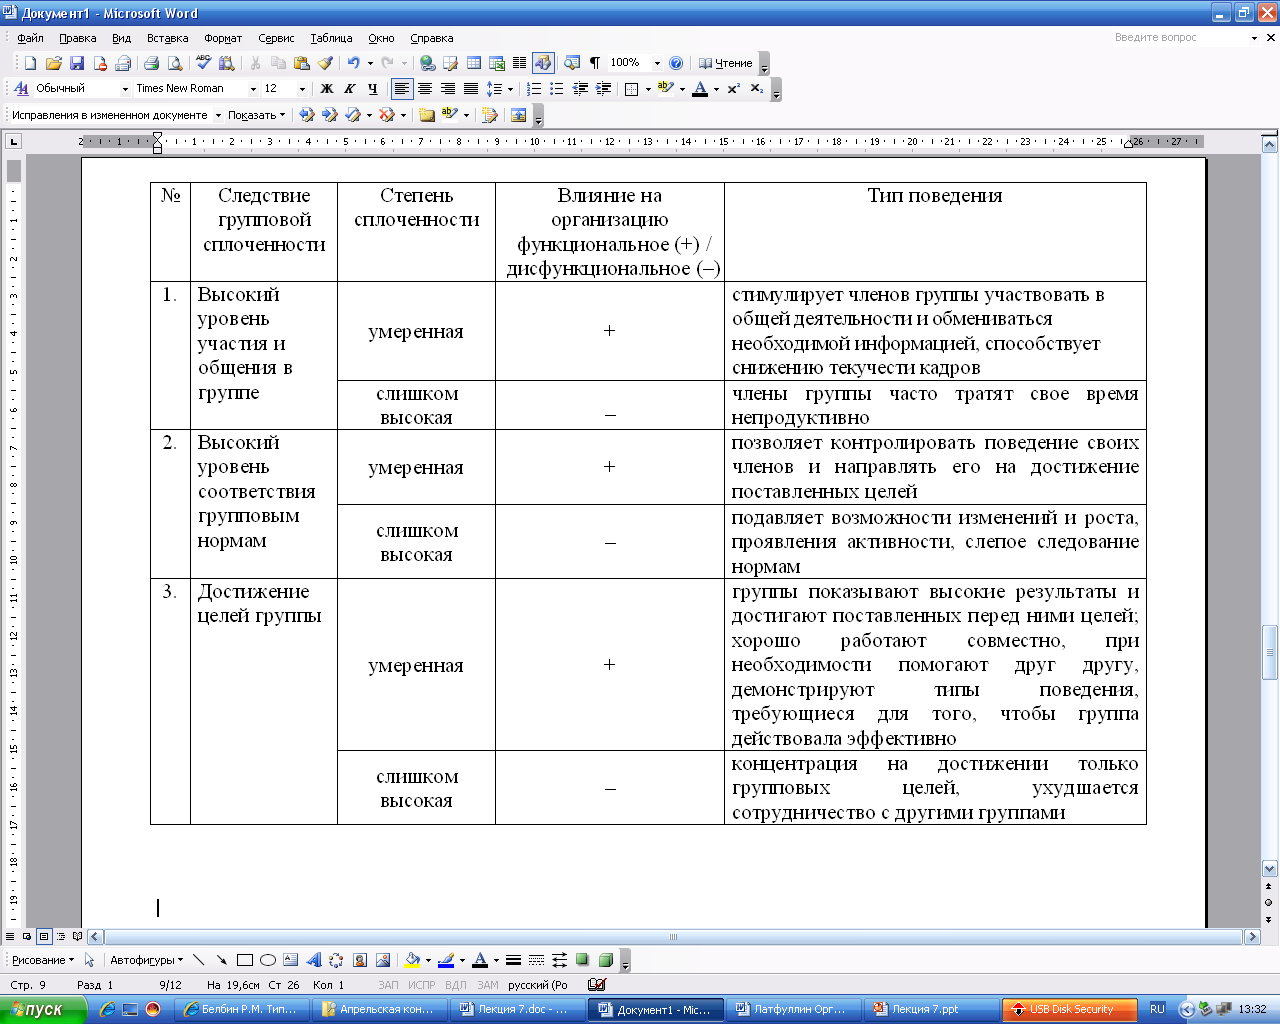Open the Справка menu

tap(432, 38)
